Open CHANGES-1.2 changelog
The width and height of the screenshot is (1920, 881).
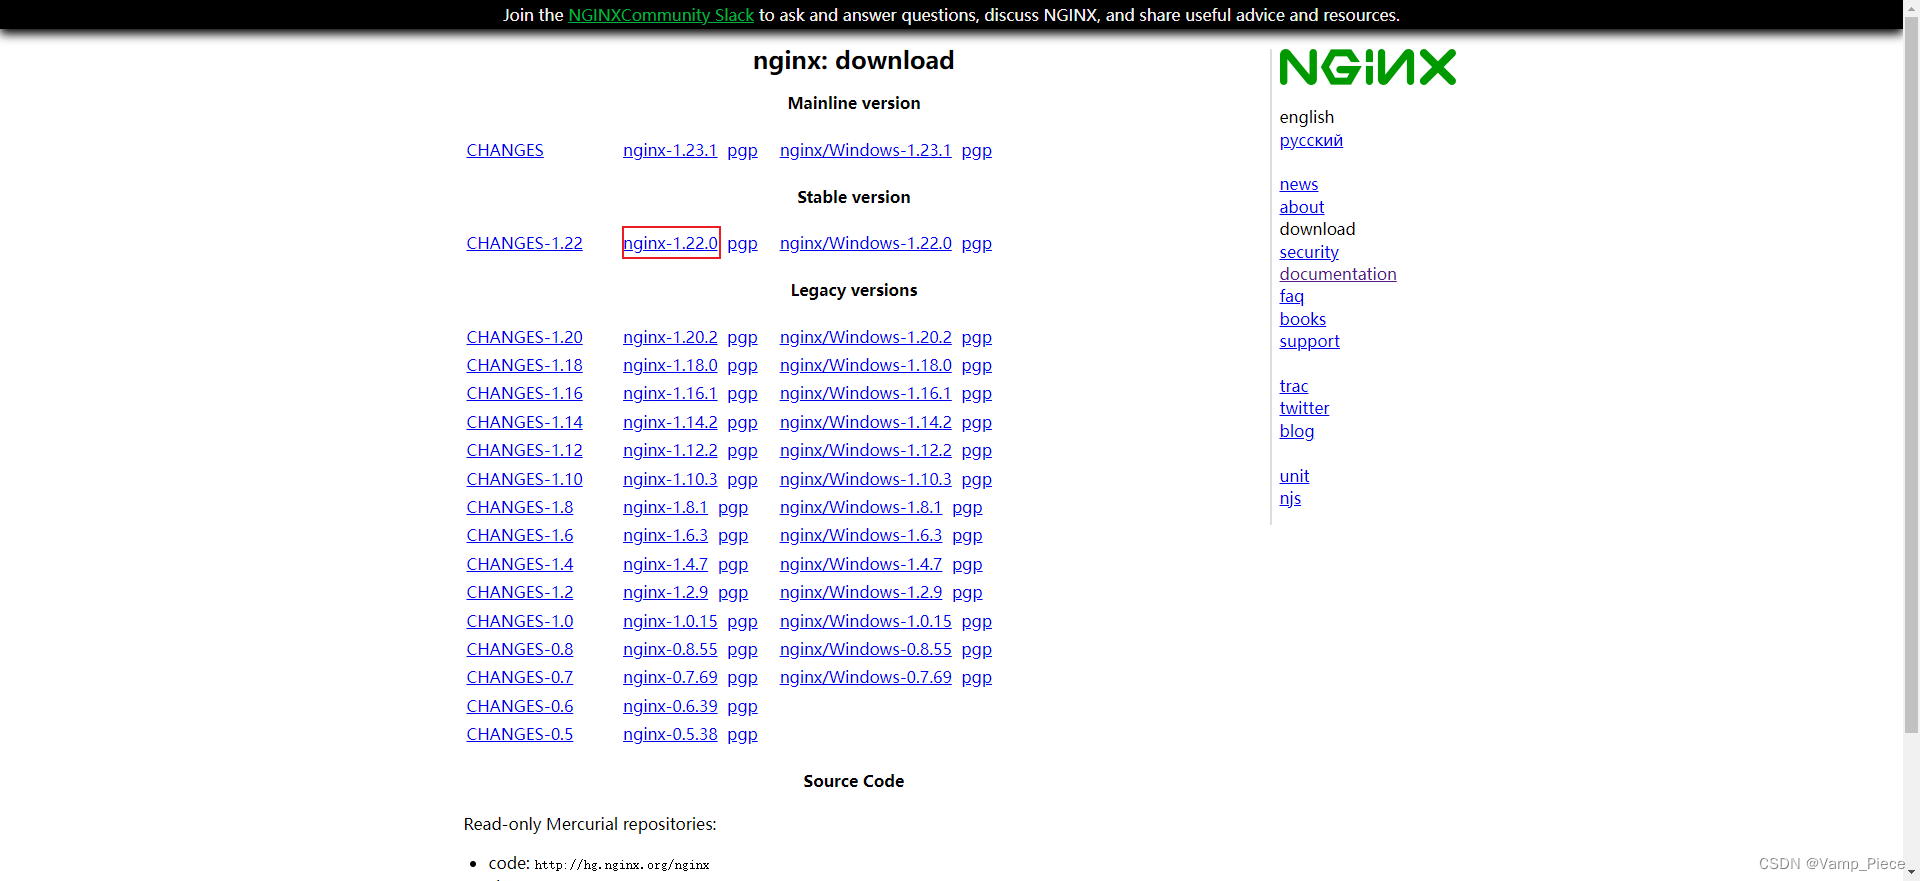(x=520, y=592)
